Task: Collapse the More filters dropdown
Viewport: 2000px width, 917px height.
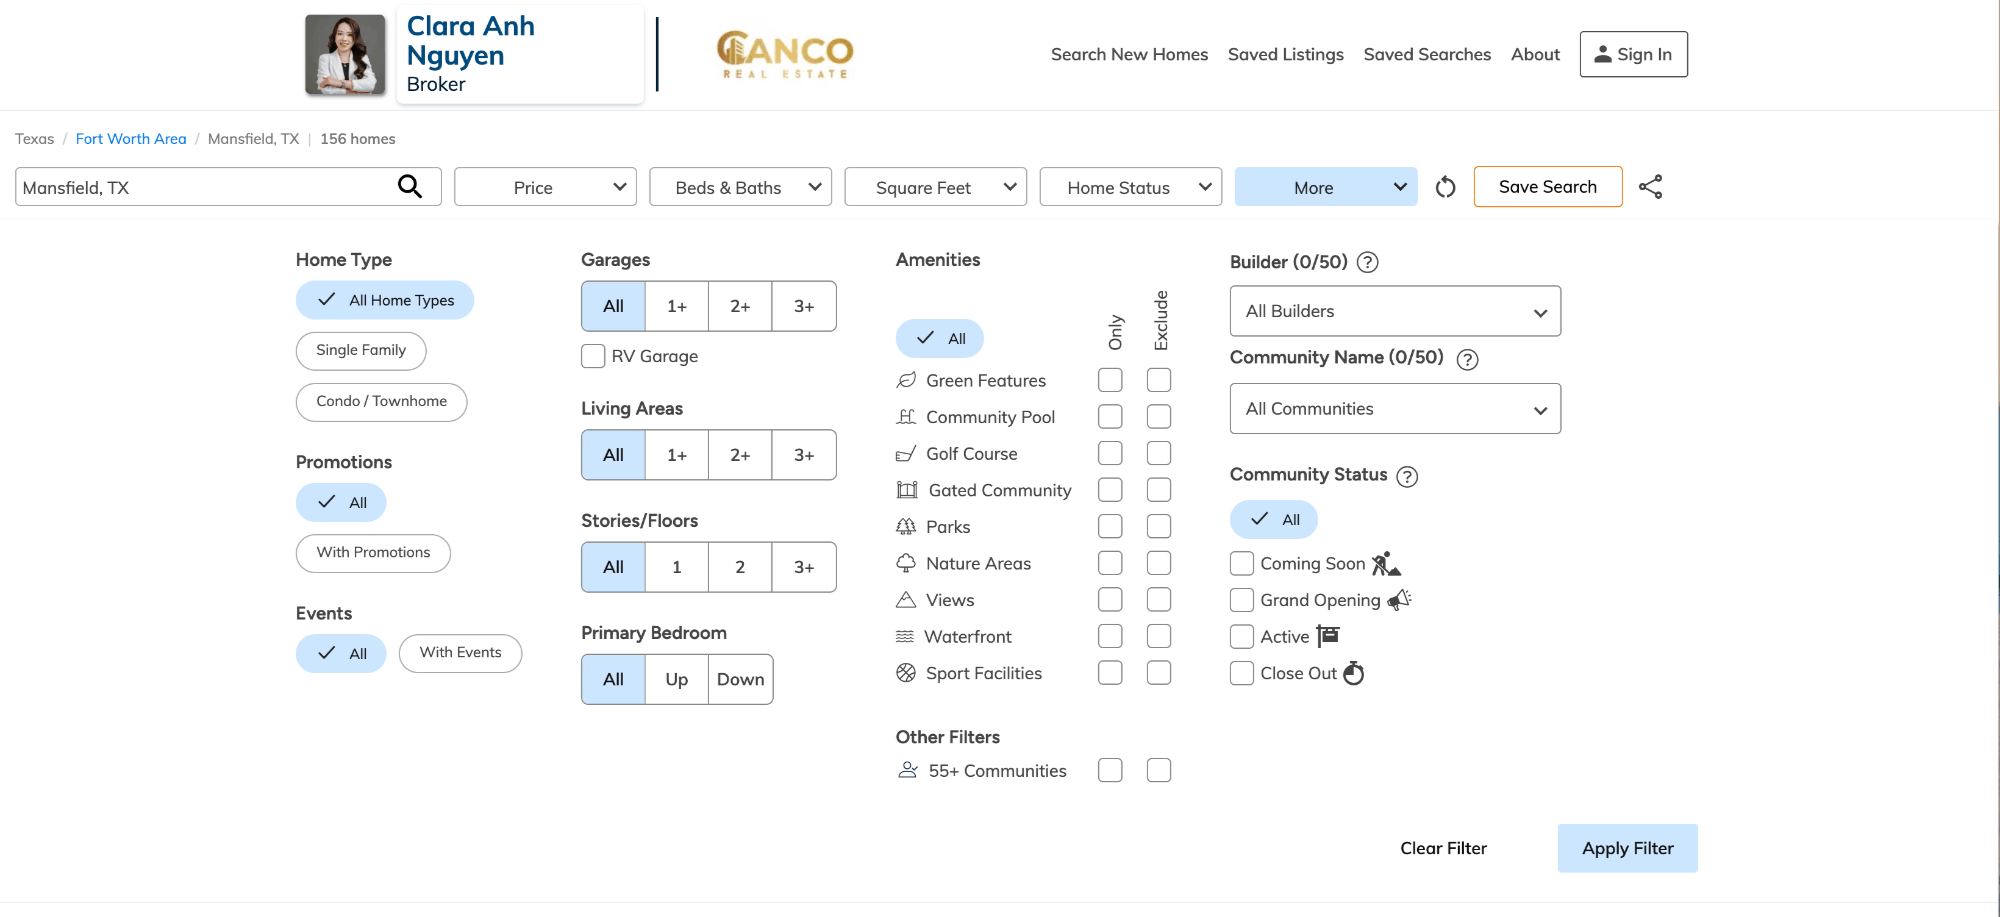Action: point(1326,187)
